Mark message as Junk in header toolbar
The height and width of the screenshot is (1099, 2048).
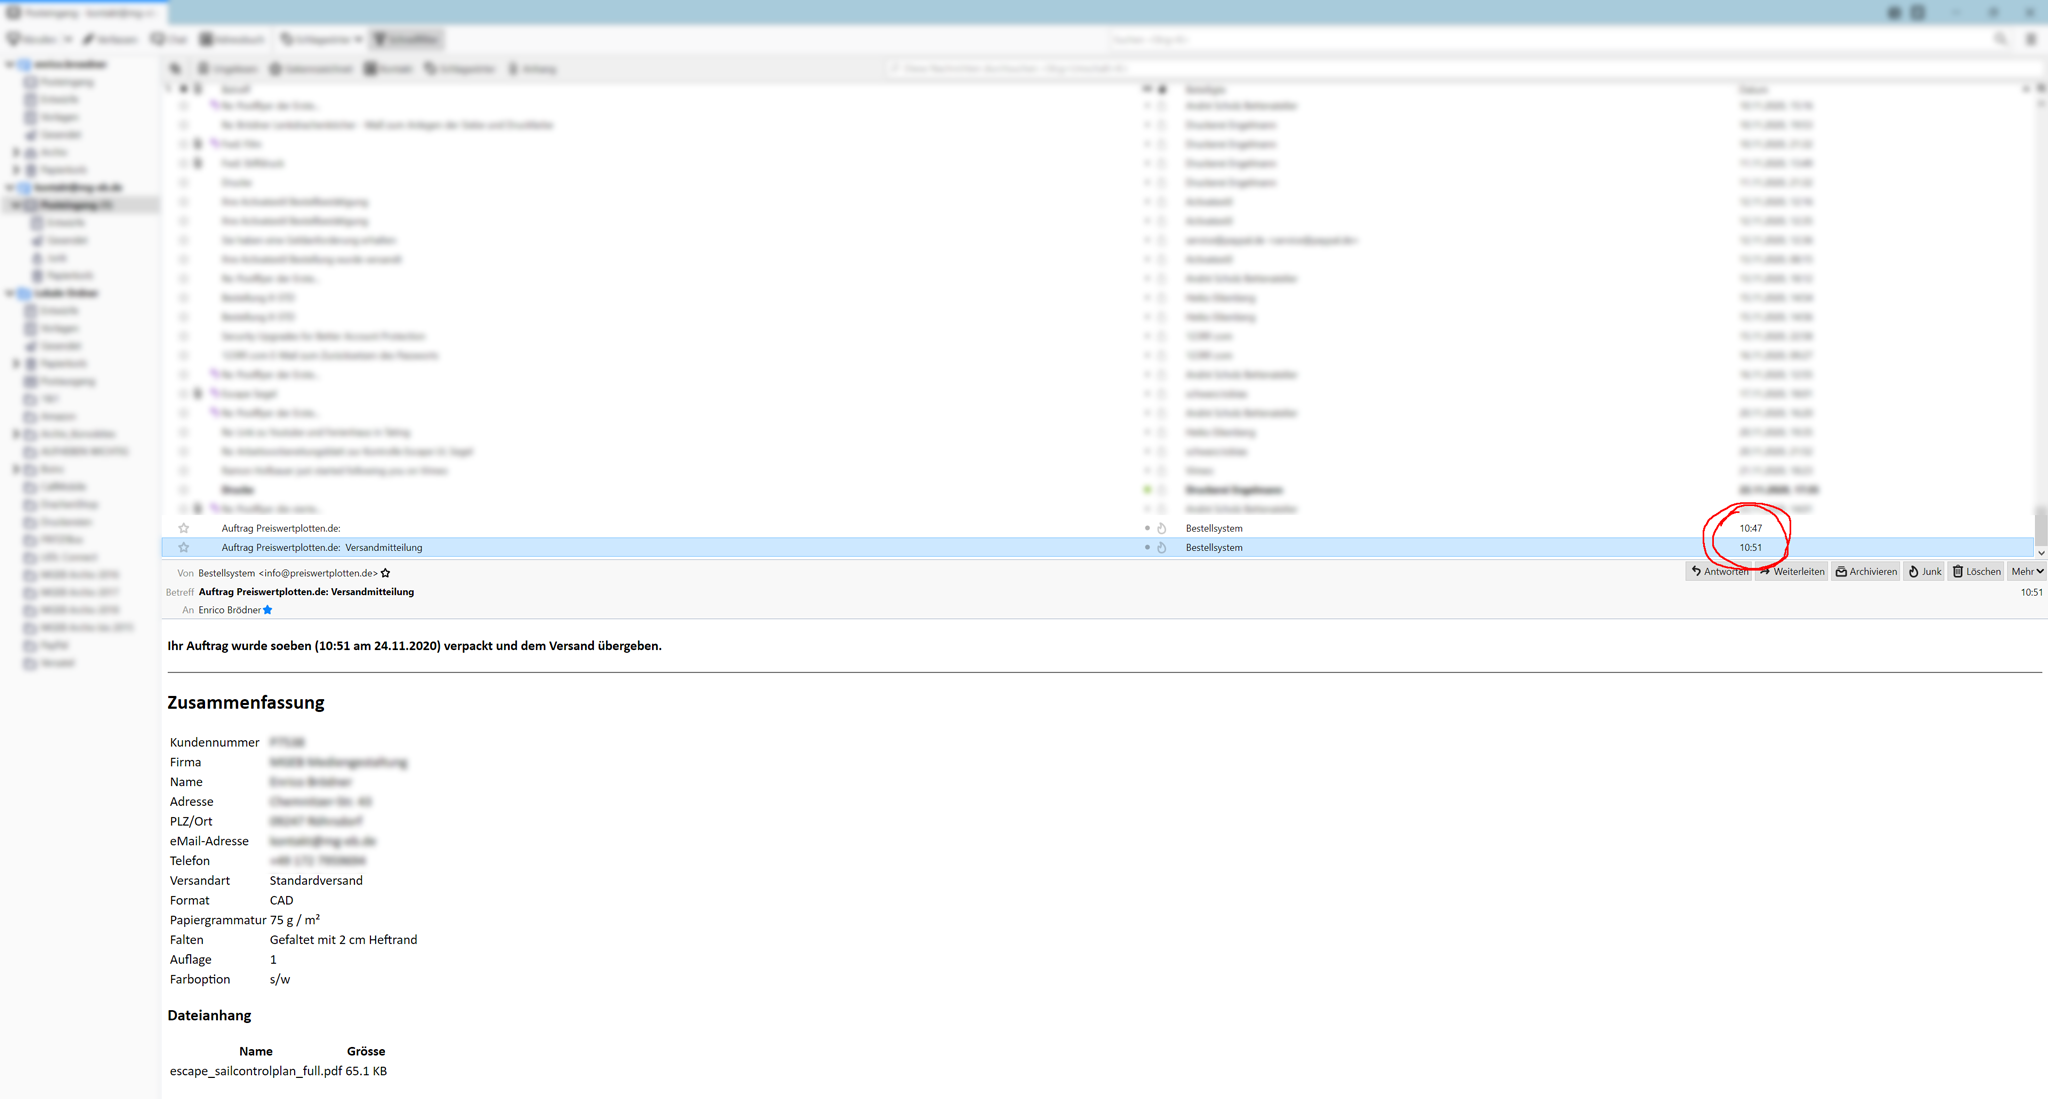[x=1924, y=572]
